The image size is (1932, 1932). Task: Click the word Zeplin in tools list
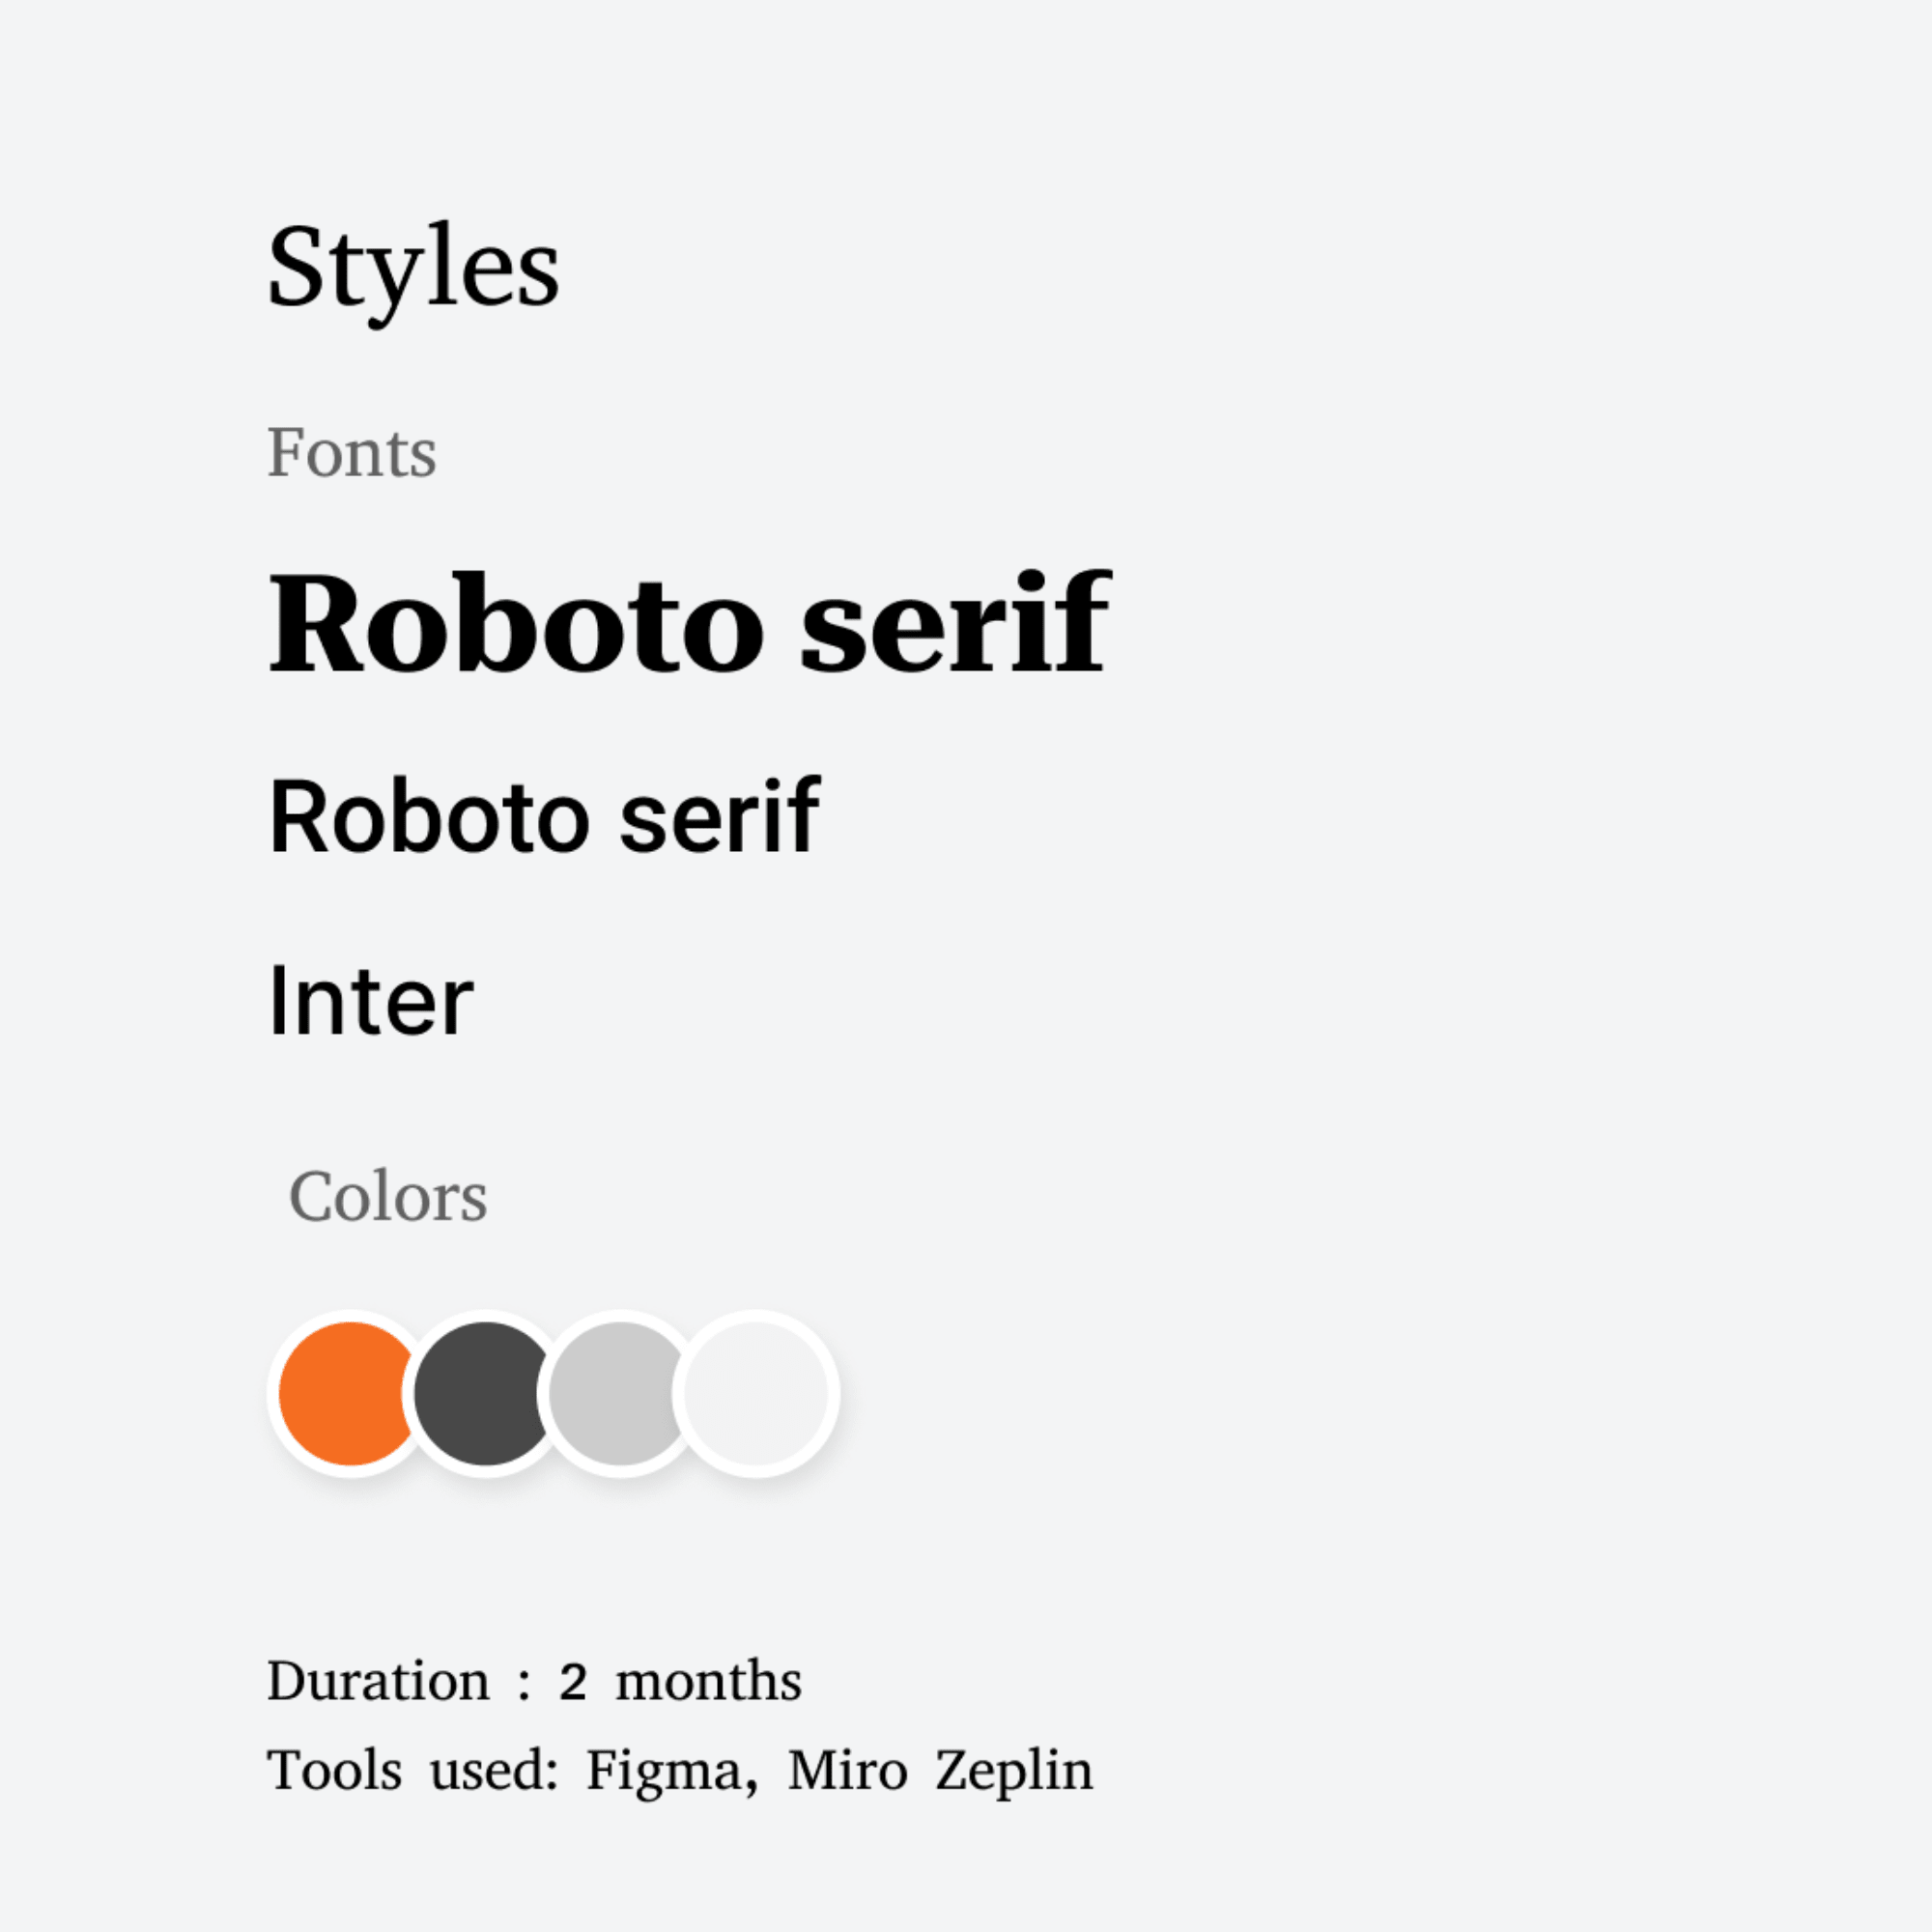click(1014, 1771)
